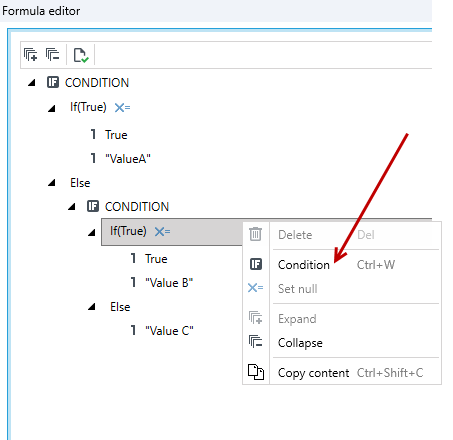Click the IF icon of top CONDITION
The width and height of the screenshot is (453, 440).
53,82
